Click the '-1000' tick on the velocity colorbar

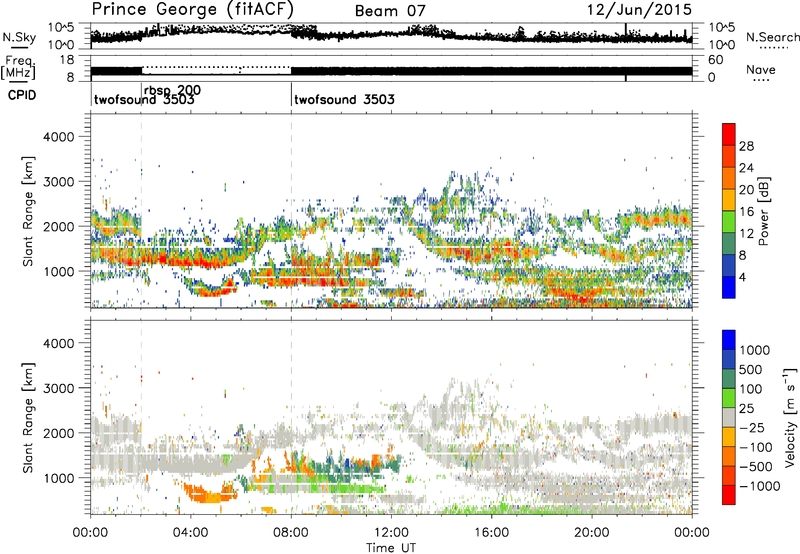tap(760, 486)
